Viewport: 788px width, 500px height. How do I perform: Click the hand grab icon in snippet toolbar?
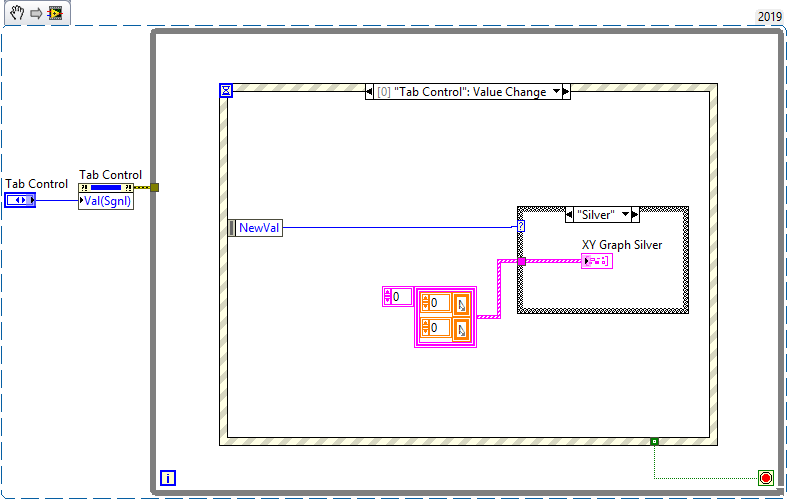(17, 13)
